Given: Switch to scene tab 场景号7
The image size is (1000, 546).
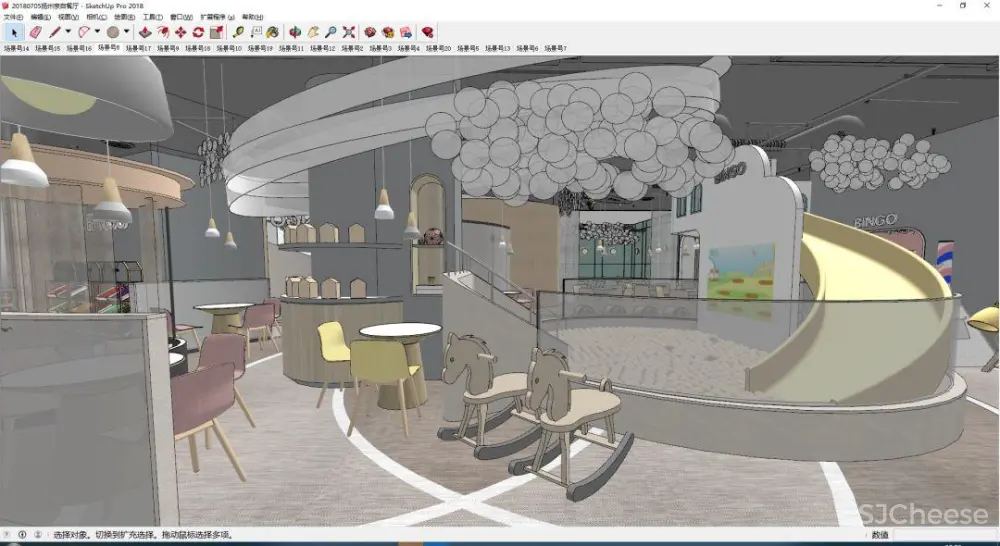Looking at the screenshot, I should tap(554, 48).
